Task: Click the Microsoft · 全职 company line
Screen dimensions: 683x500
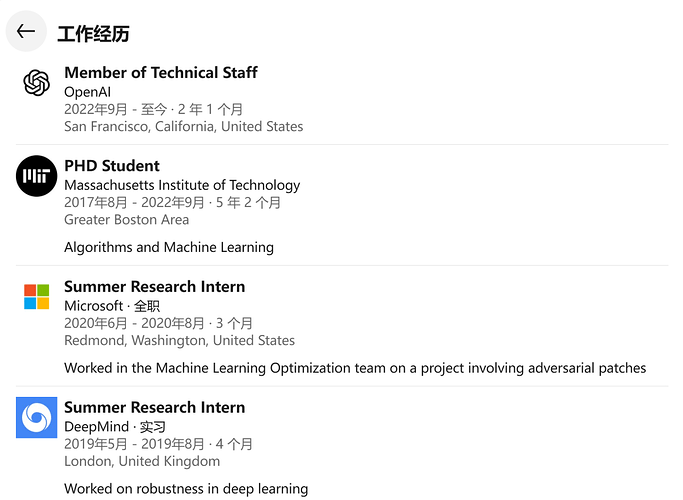Action: (112, 306)
